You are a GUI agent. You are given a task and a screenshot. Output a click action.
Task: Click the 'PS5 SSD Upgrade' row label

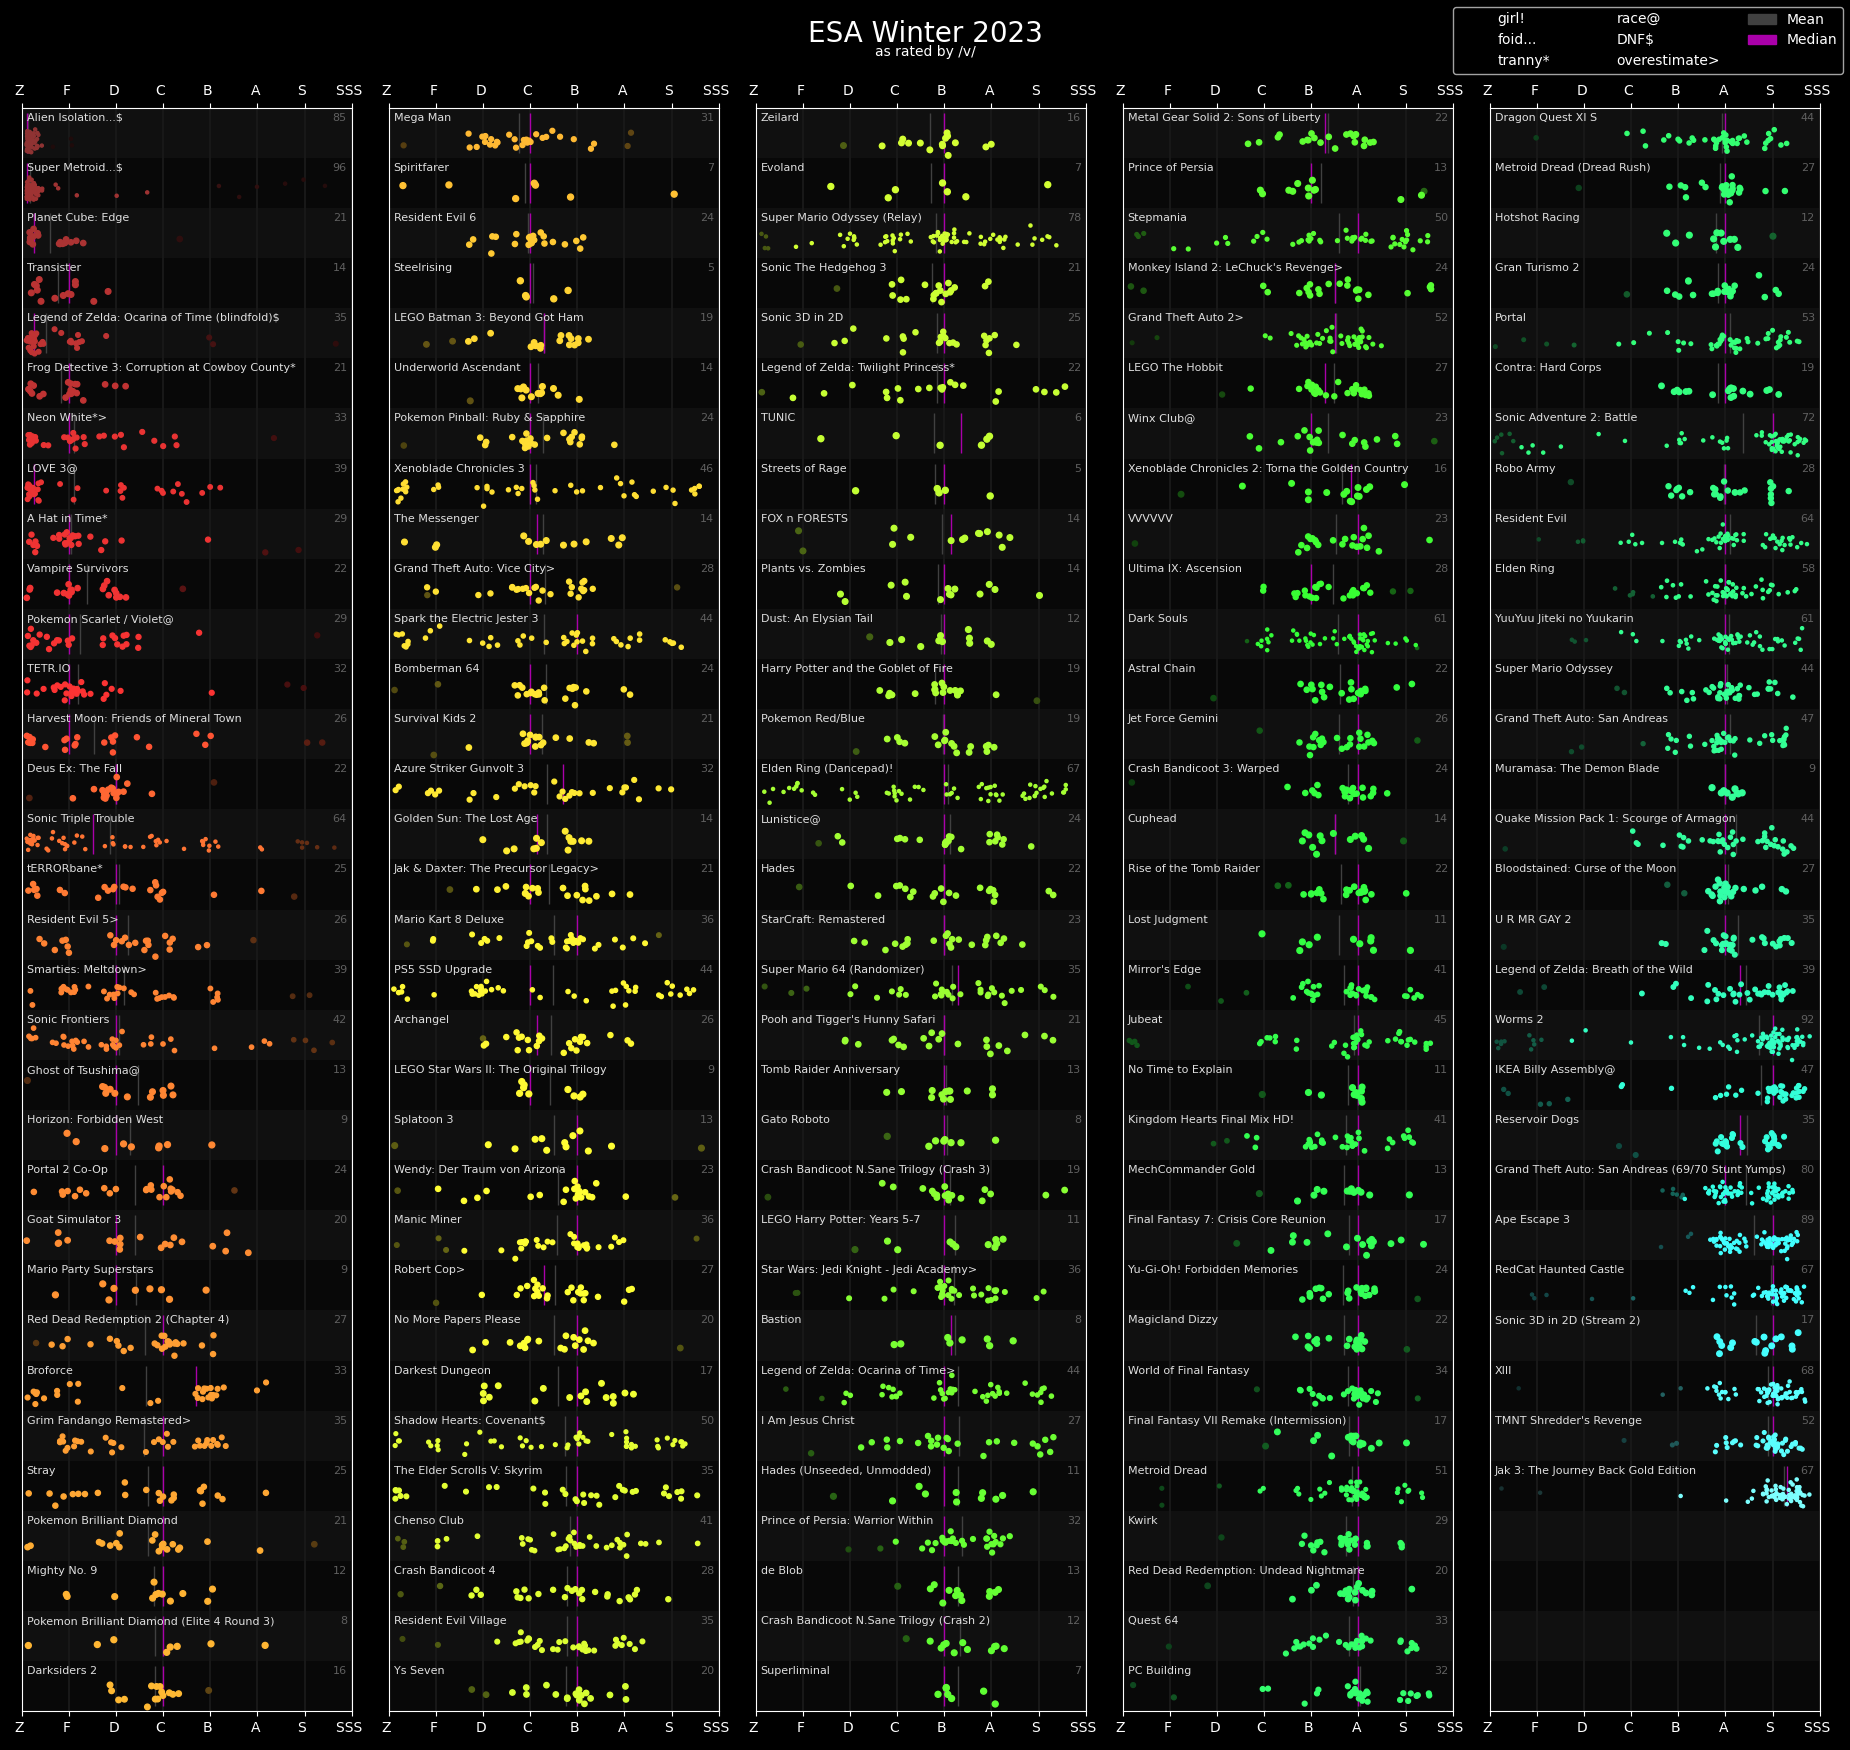point(443,970)
